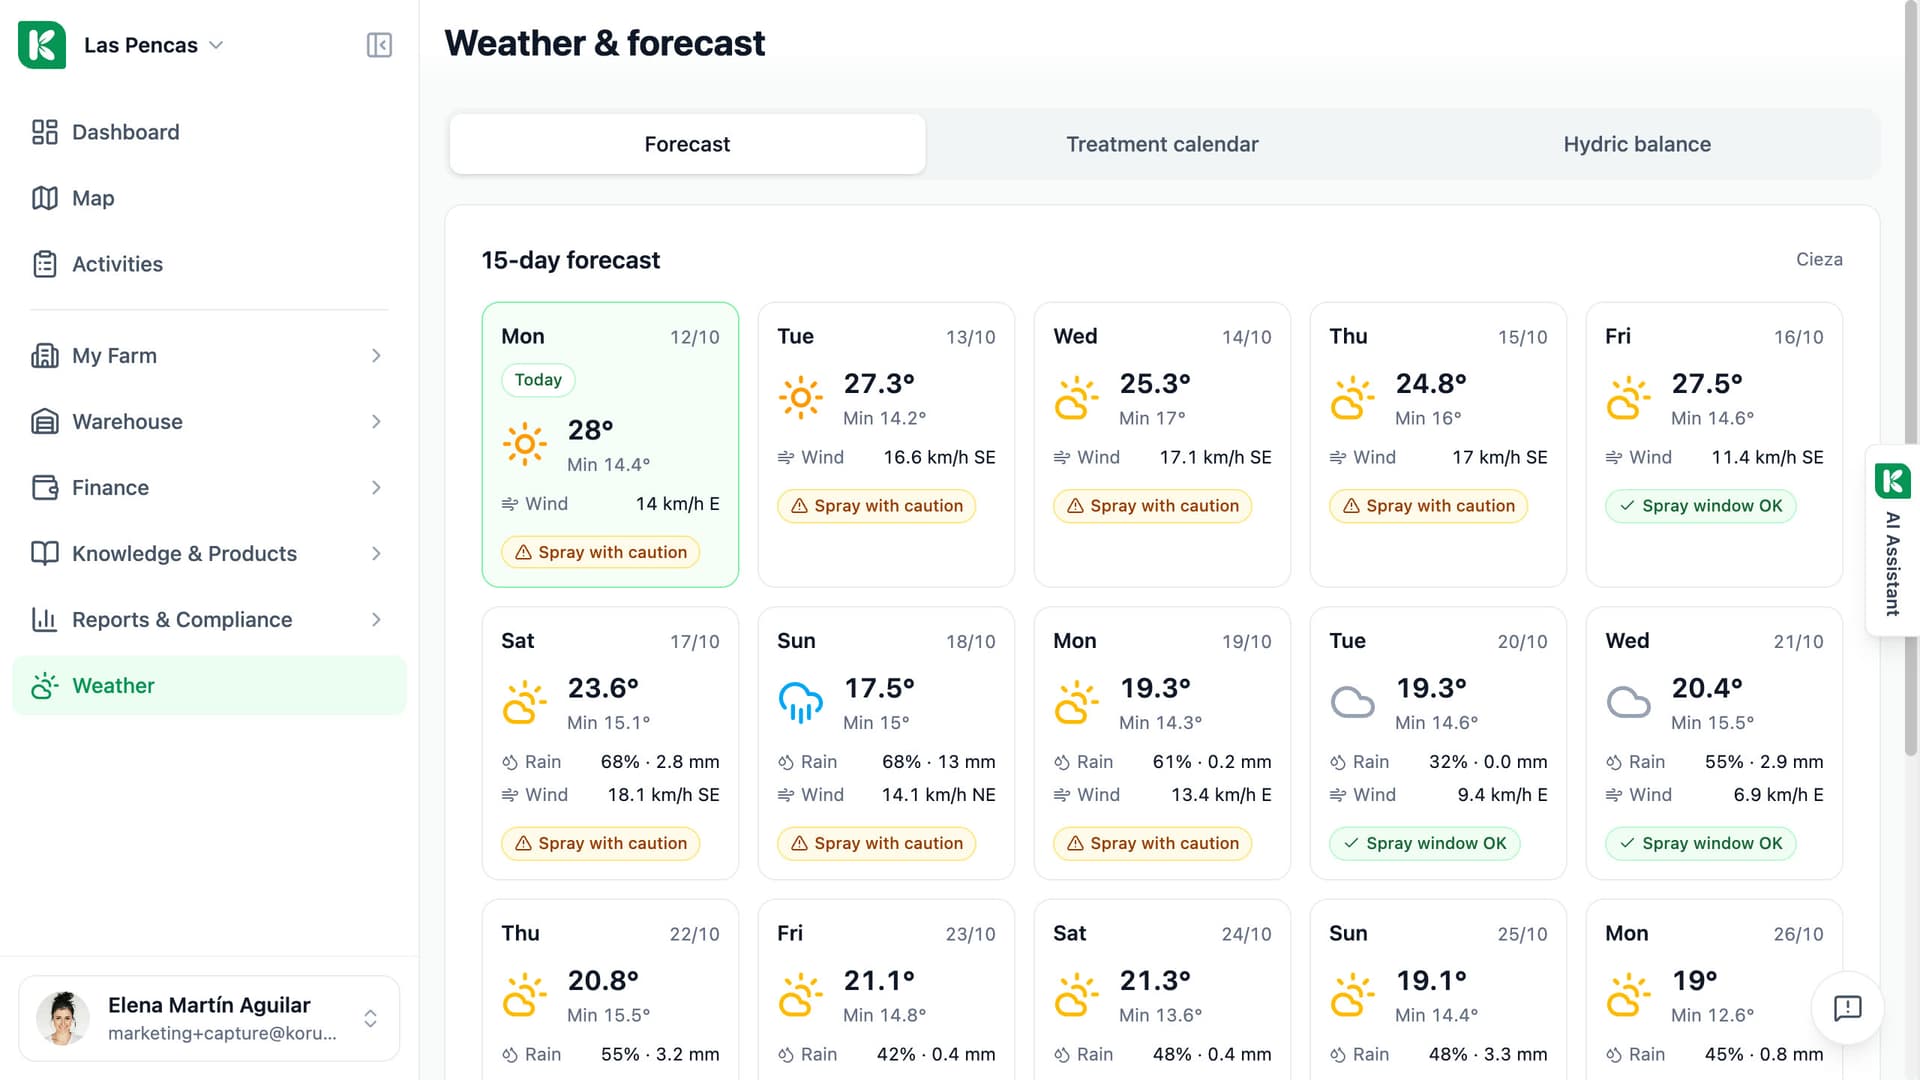Click Spray window OK badge on Tue 20/10

[x=1425, y=843]
